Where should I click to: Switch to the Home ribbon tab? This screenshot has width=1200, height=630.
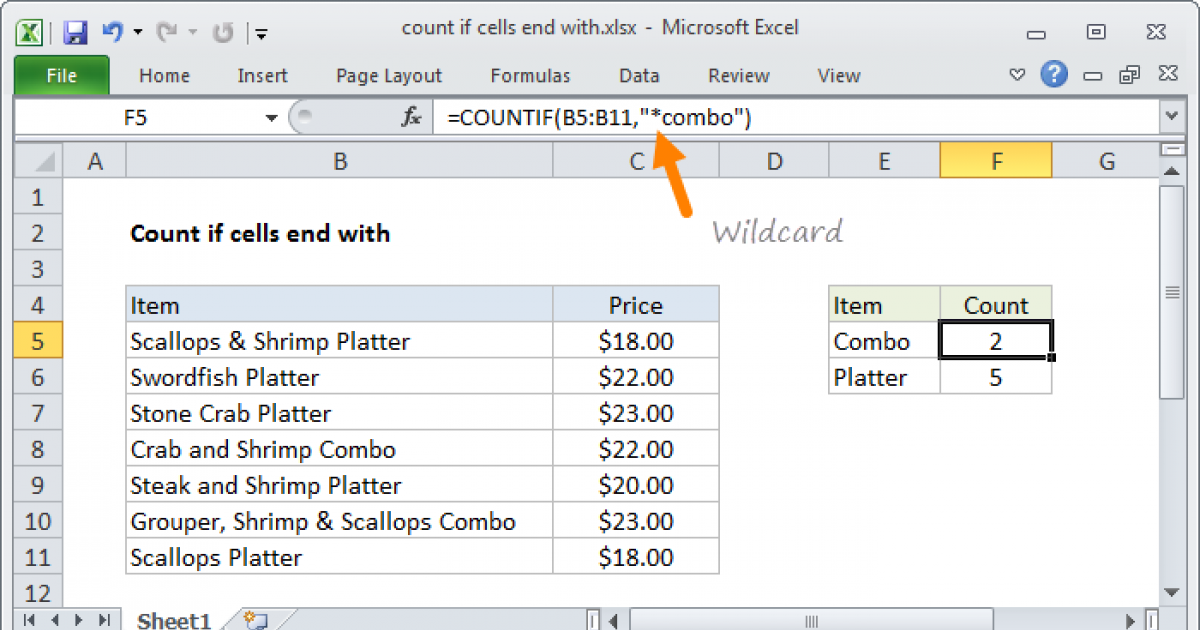(164, 76)
